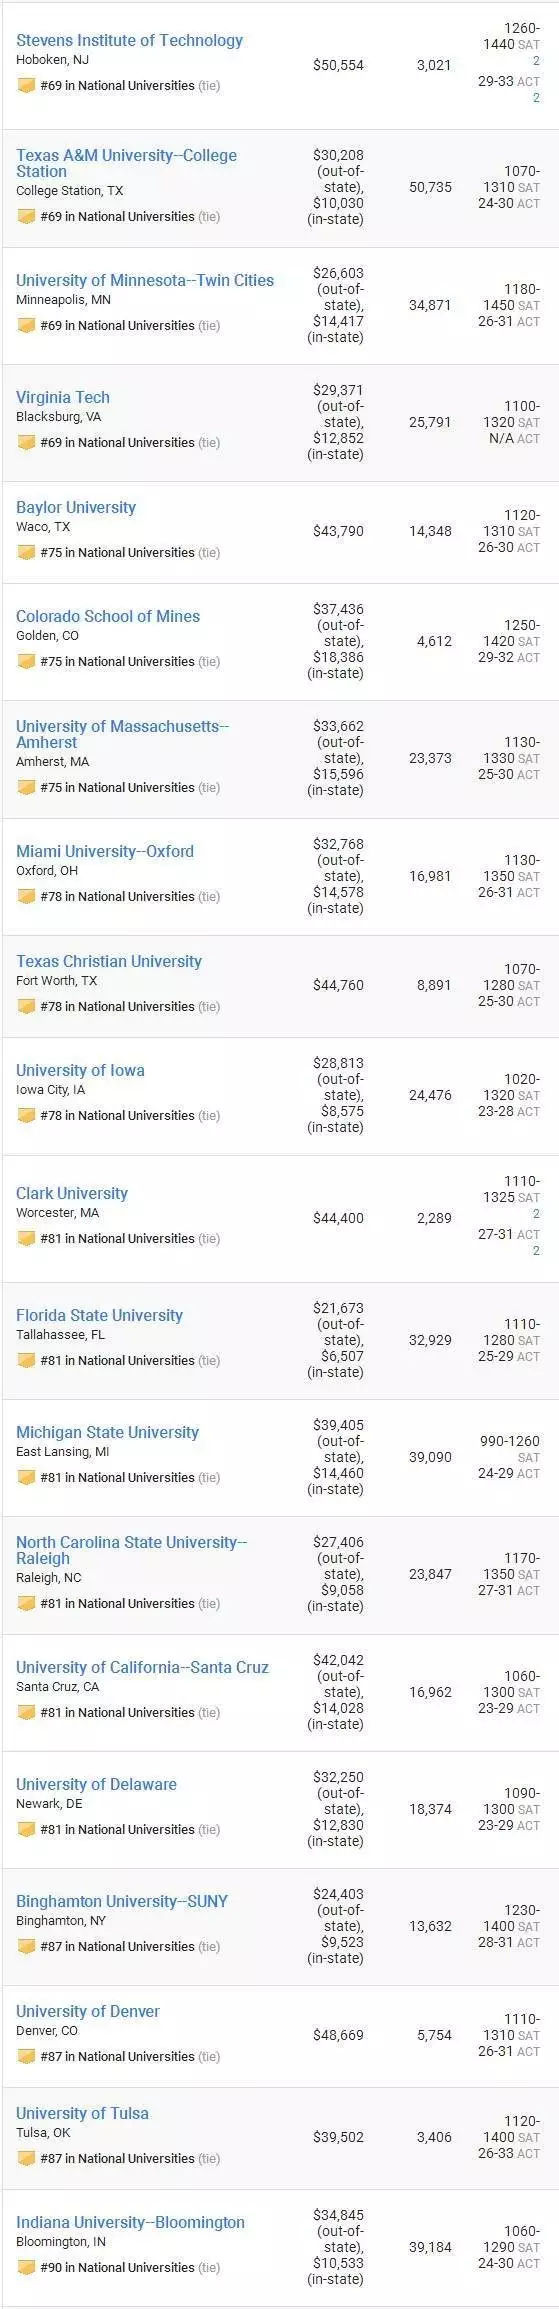Open University of California--Santa Cruz page

142,1667
